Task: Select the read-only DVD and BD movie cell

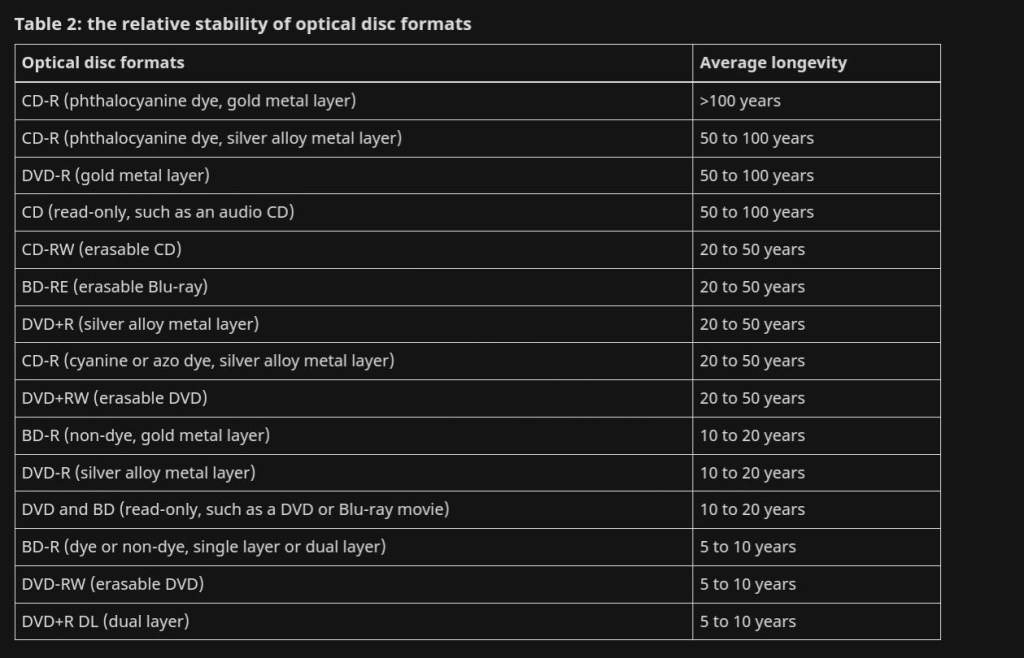Action: point(235,509)
